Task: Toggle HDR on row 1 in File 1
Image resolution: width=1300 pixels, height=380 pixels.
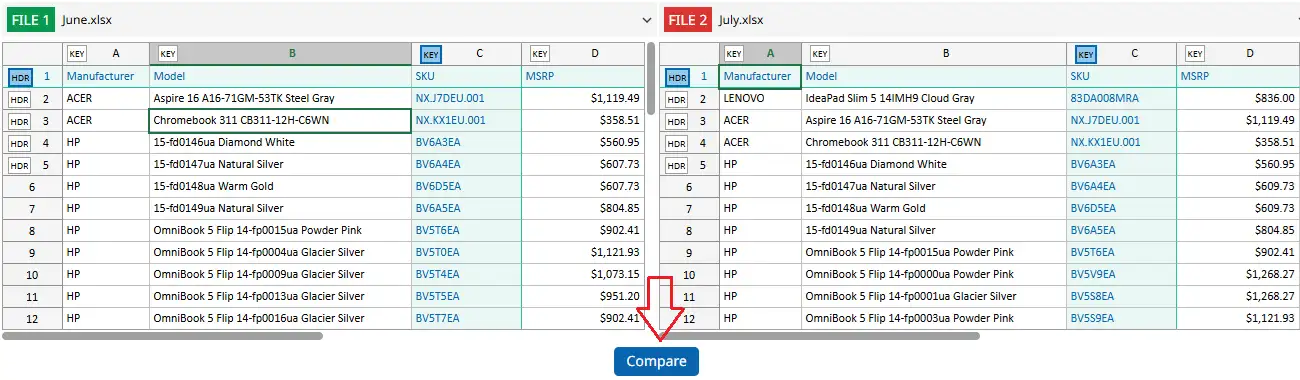Action: tap(19, 76)
